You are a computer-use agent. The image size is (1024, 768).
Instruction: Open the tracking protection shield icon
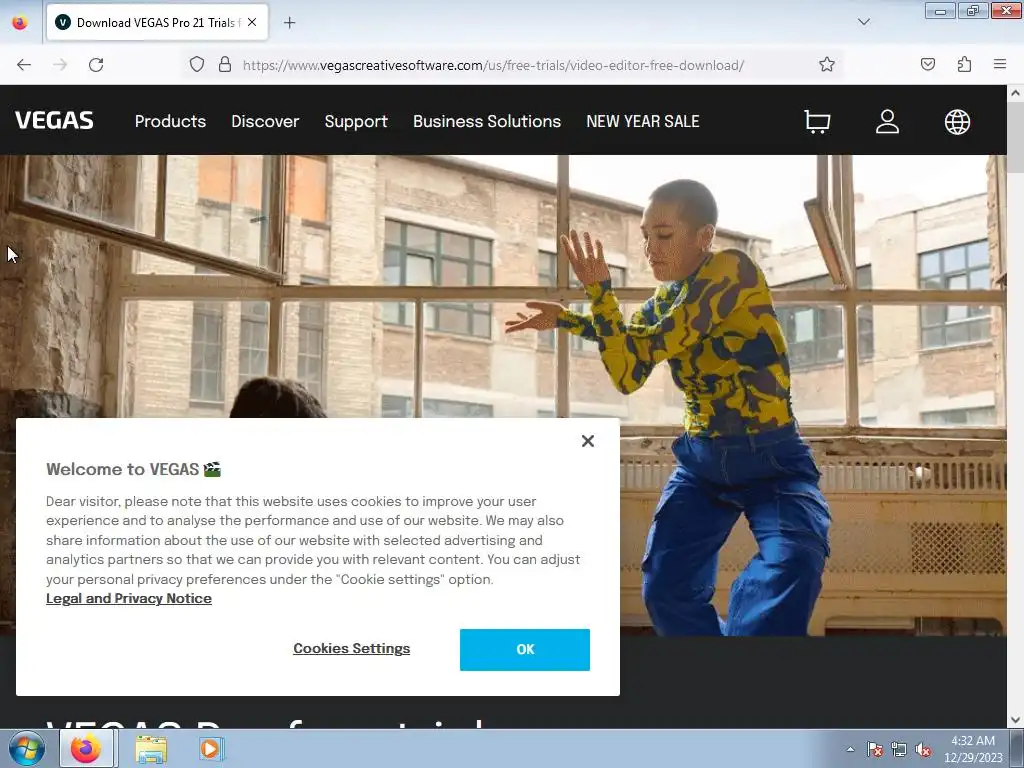click(x=197, y=65)
